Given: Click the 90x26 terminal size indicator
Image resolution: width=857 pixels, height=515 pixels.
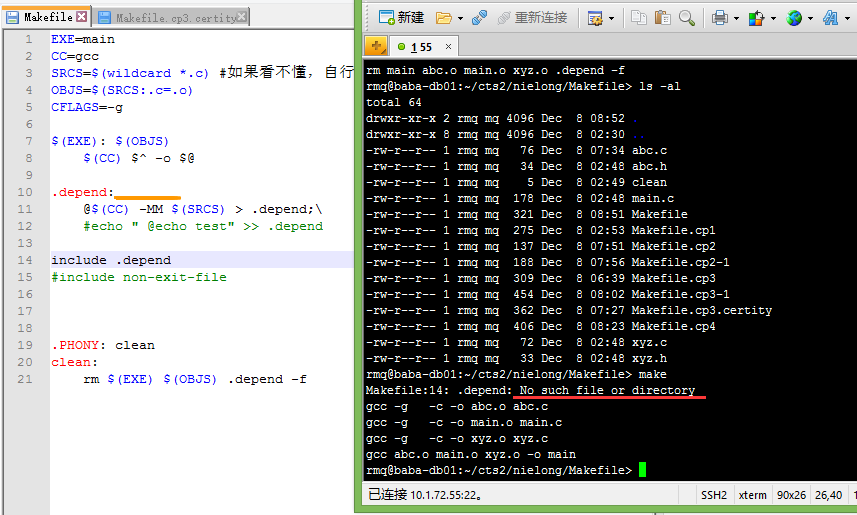Looking at the screenshot, I should 791,495.
